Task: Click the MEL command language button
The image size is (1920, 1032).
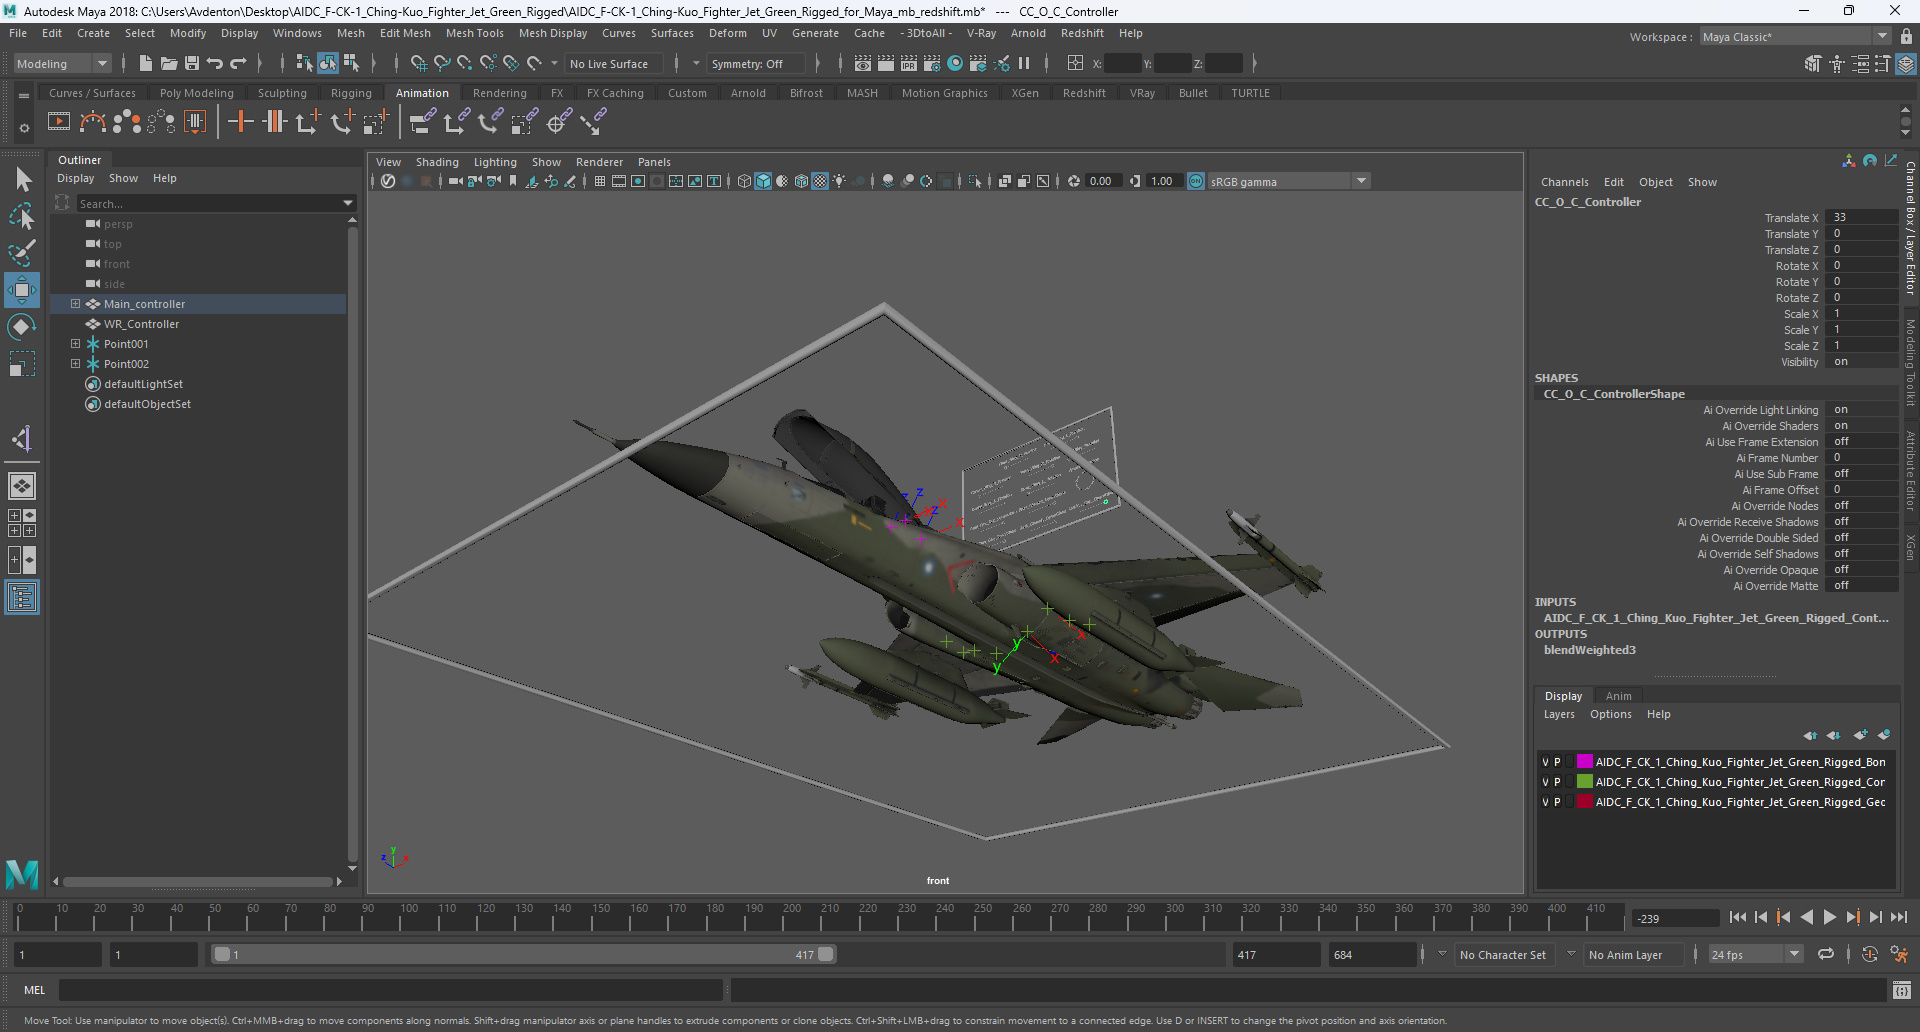Action: tap(35, 990)
